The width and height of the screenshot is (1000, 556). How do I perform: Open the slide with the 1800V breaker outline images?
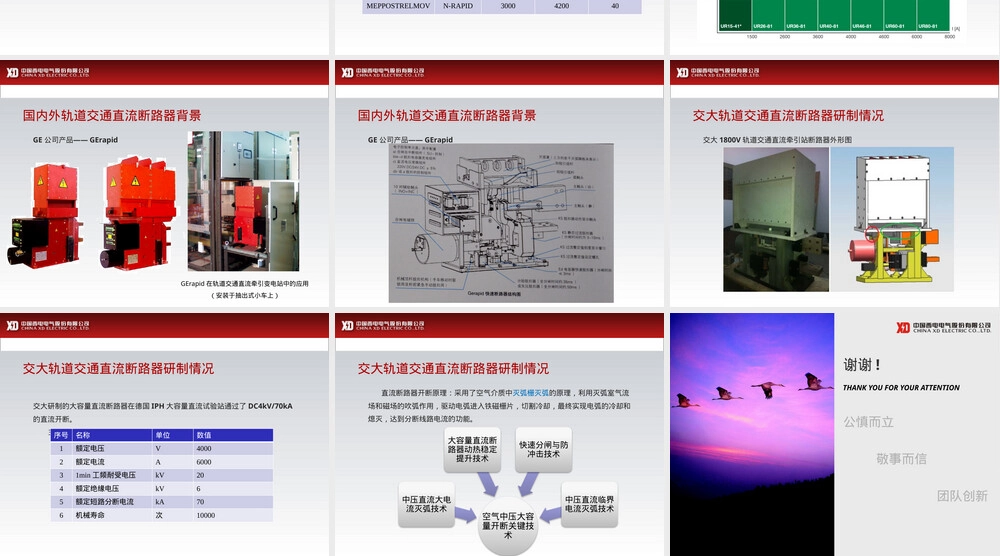835,184
